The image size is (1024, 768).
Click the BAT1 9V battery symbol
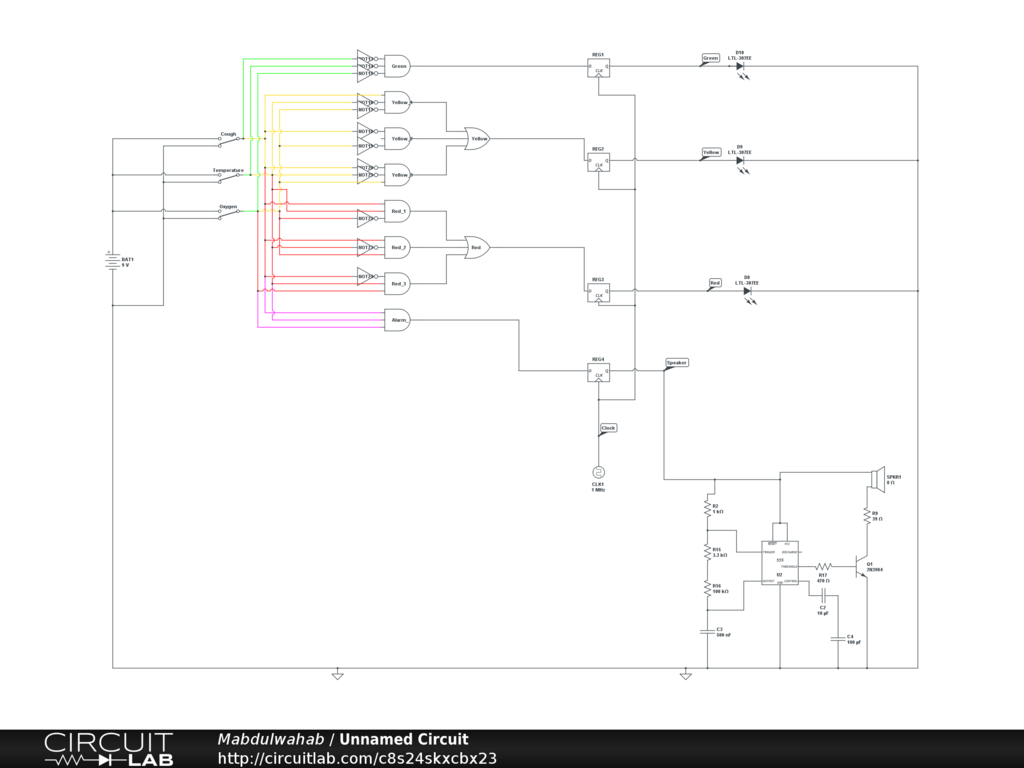click(x=112, y=260)
